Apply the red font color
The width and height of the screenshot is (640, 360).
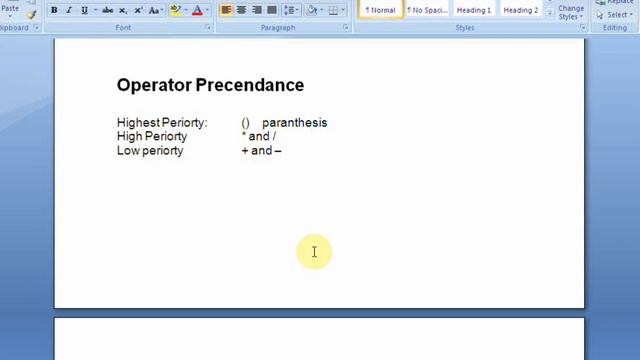[197, 10]
